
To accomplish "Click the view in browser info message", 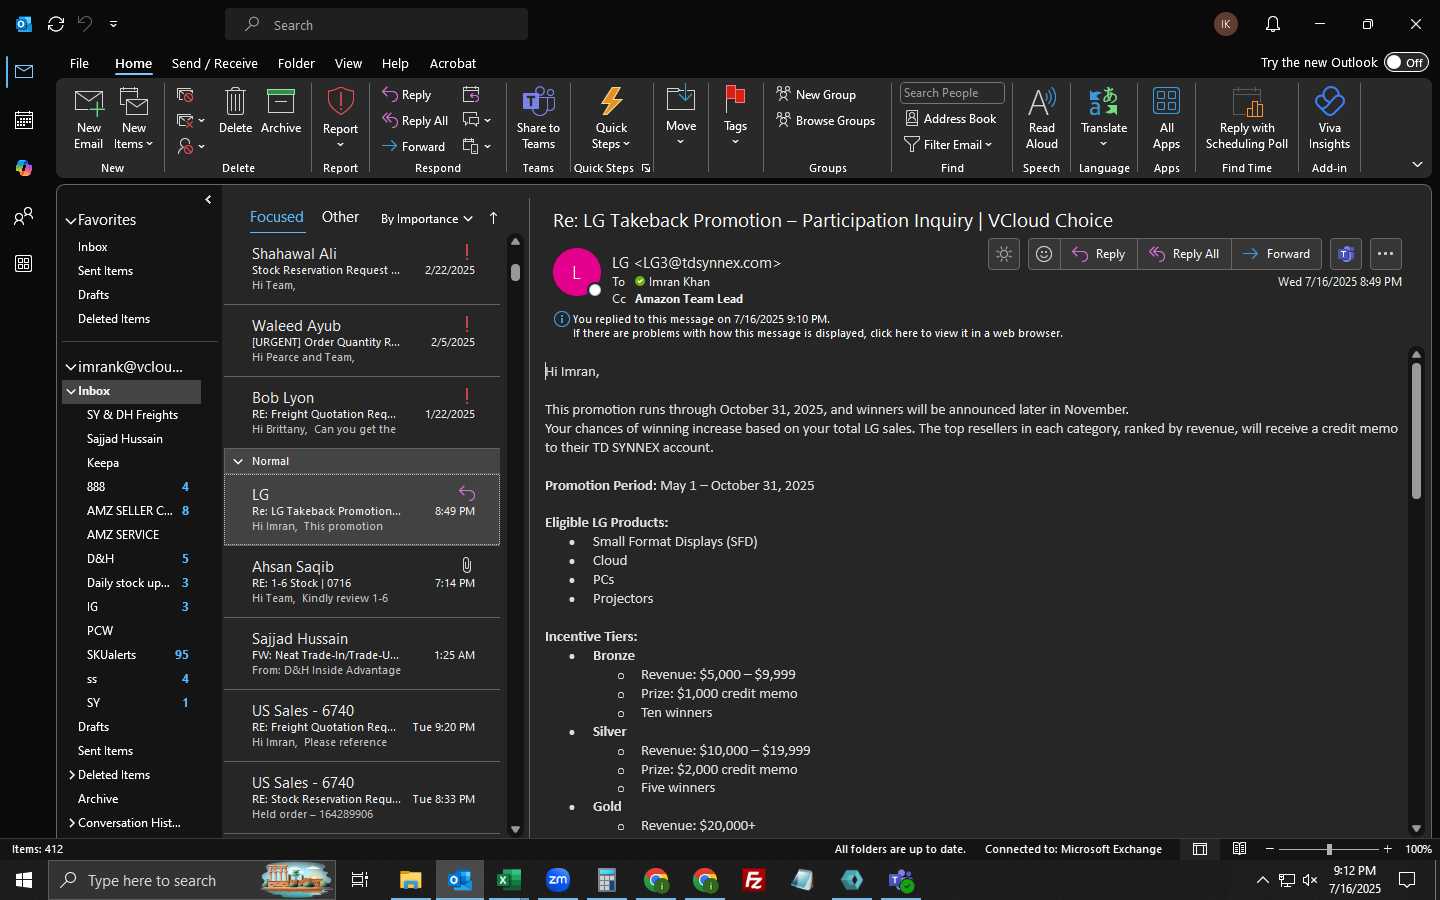I will pos(817,333).
